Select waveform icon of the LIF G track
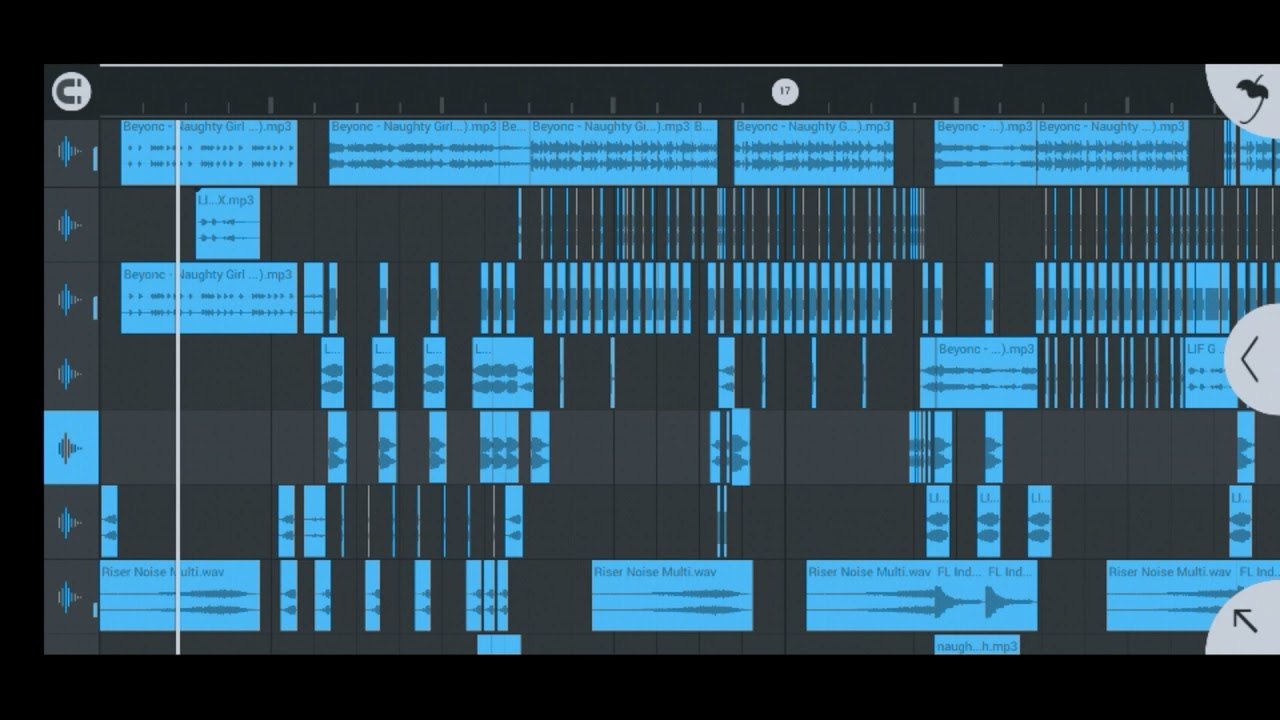1280x720 pixels. (70, 374)
